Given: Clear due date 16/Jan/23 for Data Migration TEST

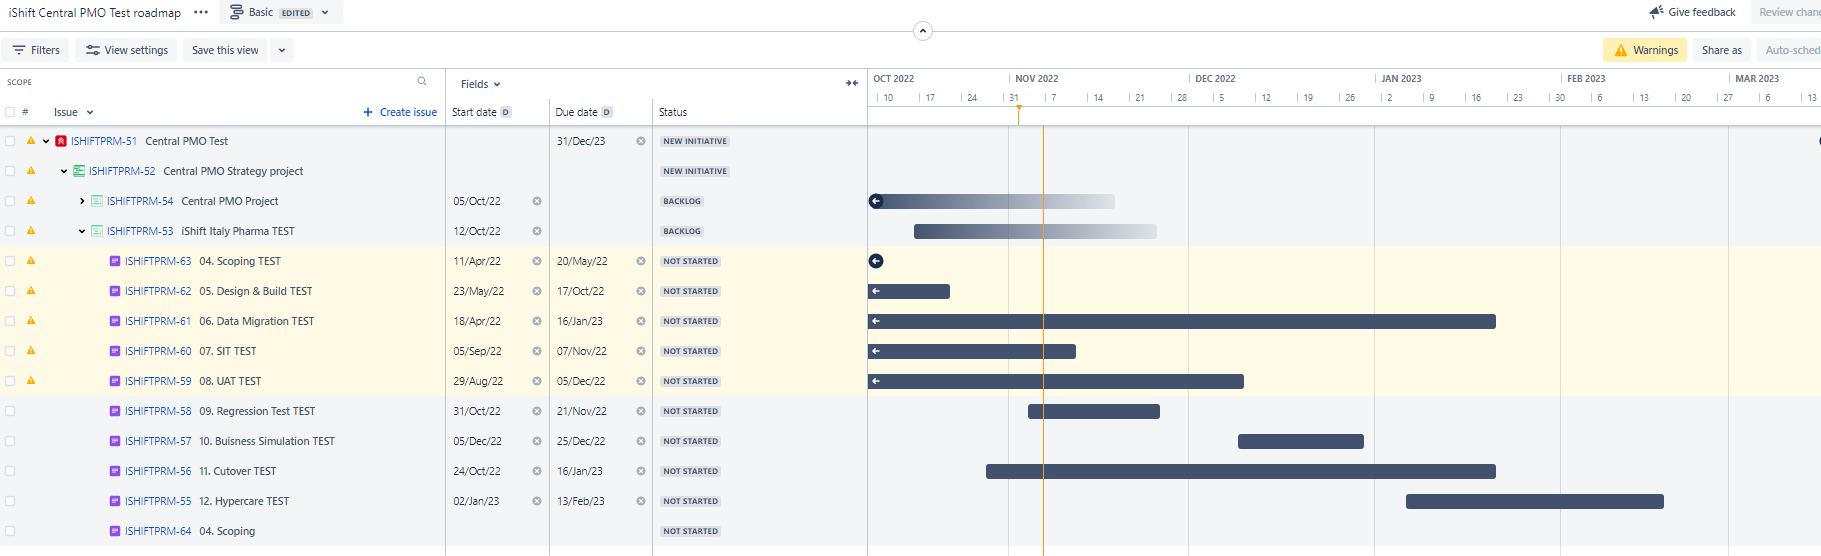Looking at the screenshot, I should point(641,321).
